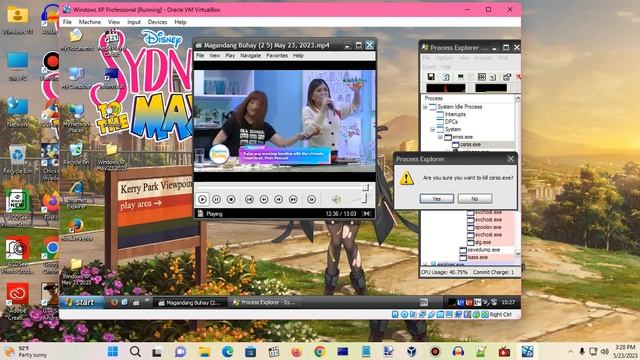Launch Google Chrome from Windows 11 taskbar
This screenshot has width=640, height=360.
coord(320,351)
